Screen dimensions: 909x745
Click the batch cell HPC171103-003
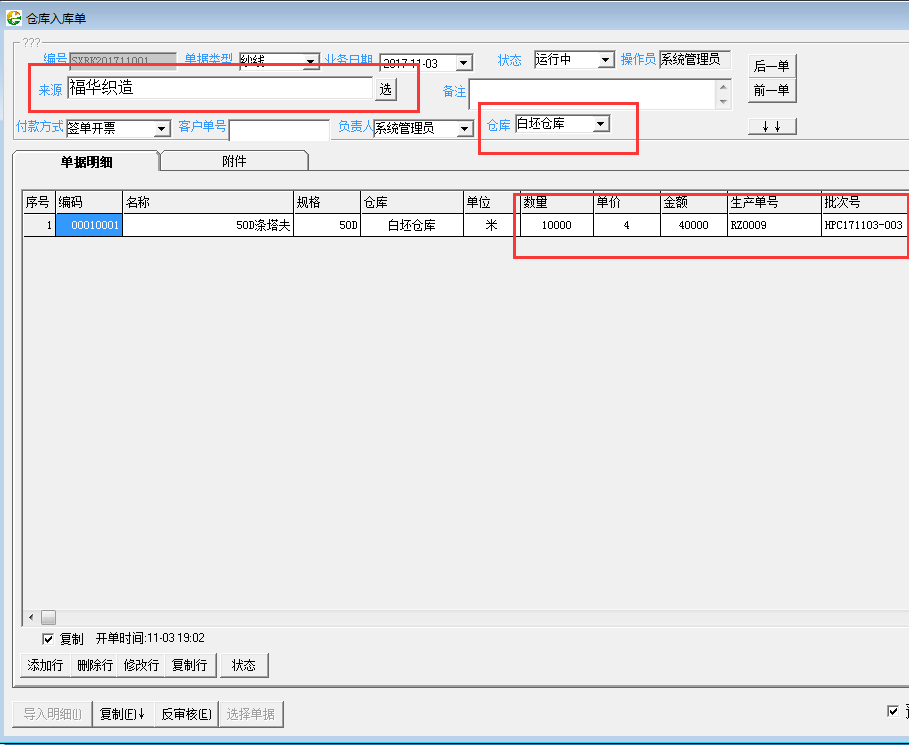[x=865, y=225]
